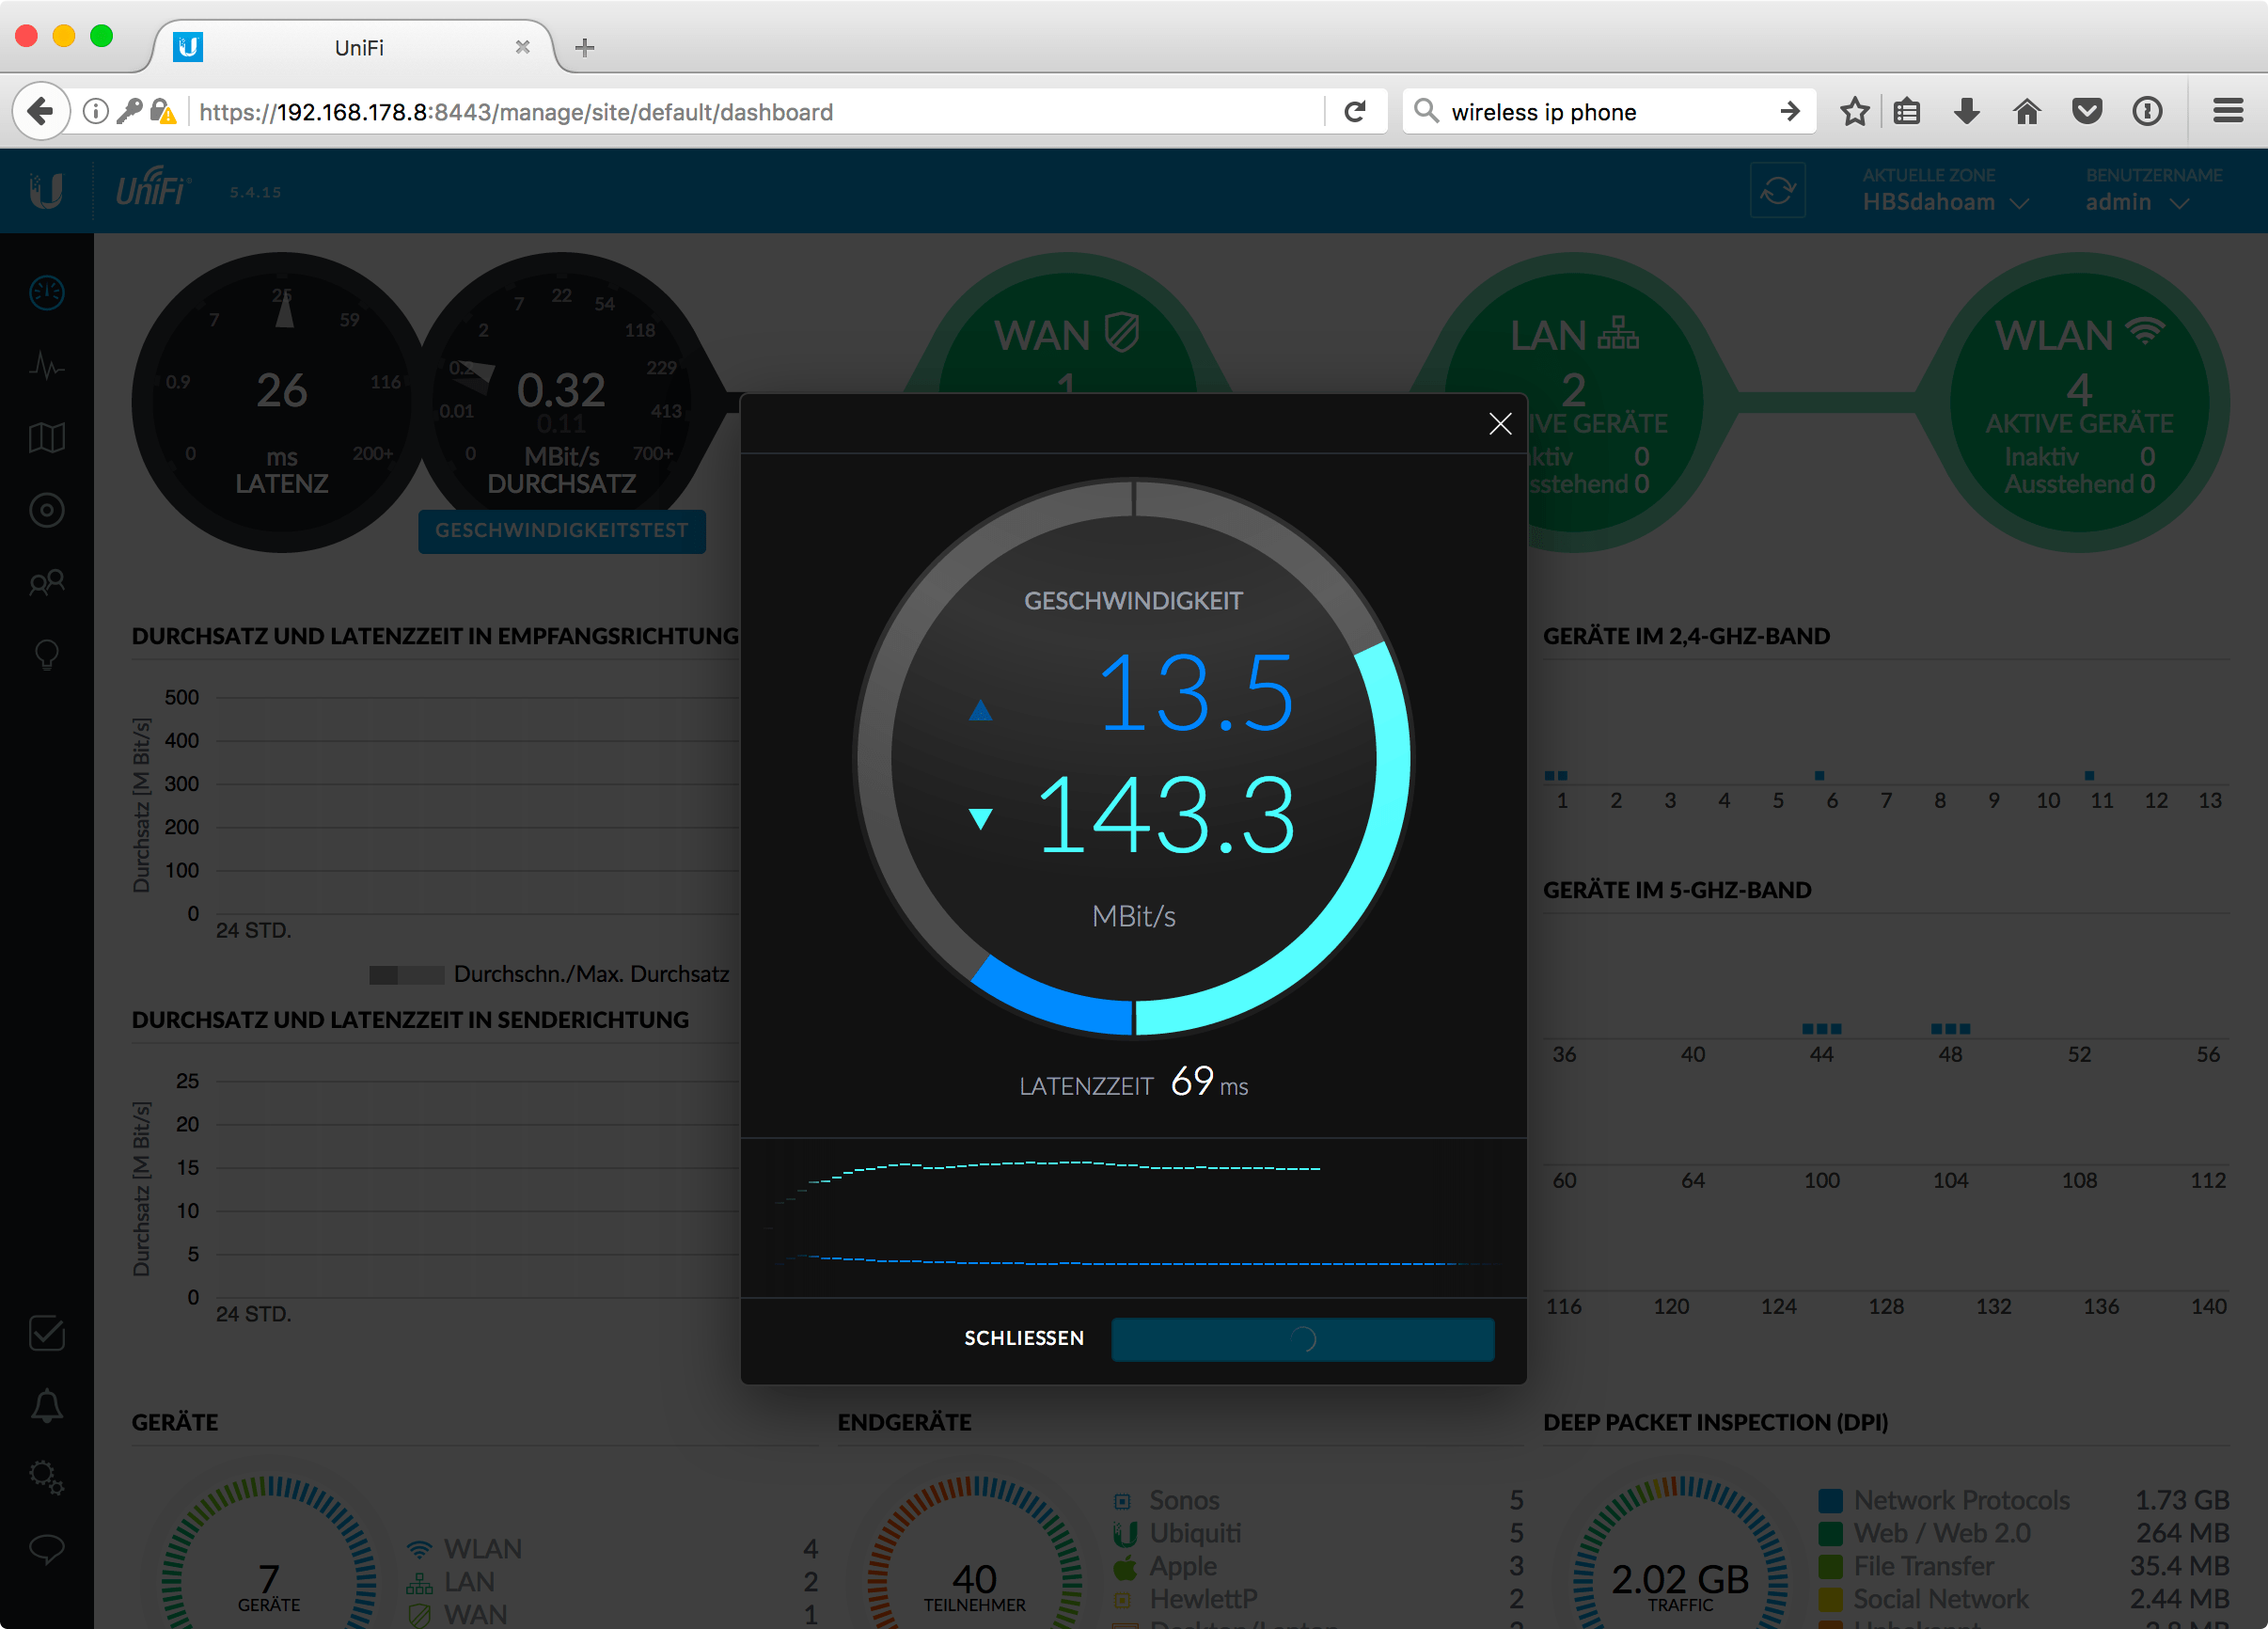Click the SCHLIESSEN button
Image resolution: width=2268 pixels, height=1629 pixels.
click(x=1023, y=1338)
